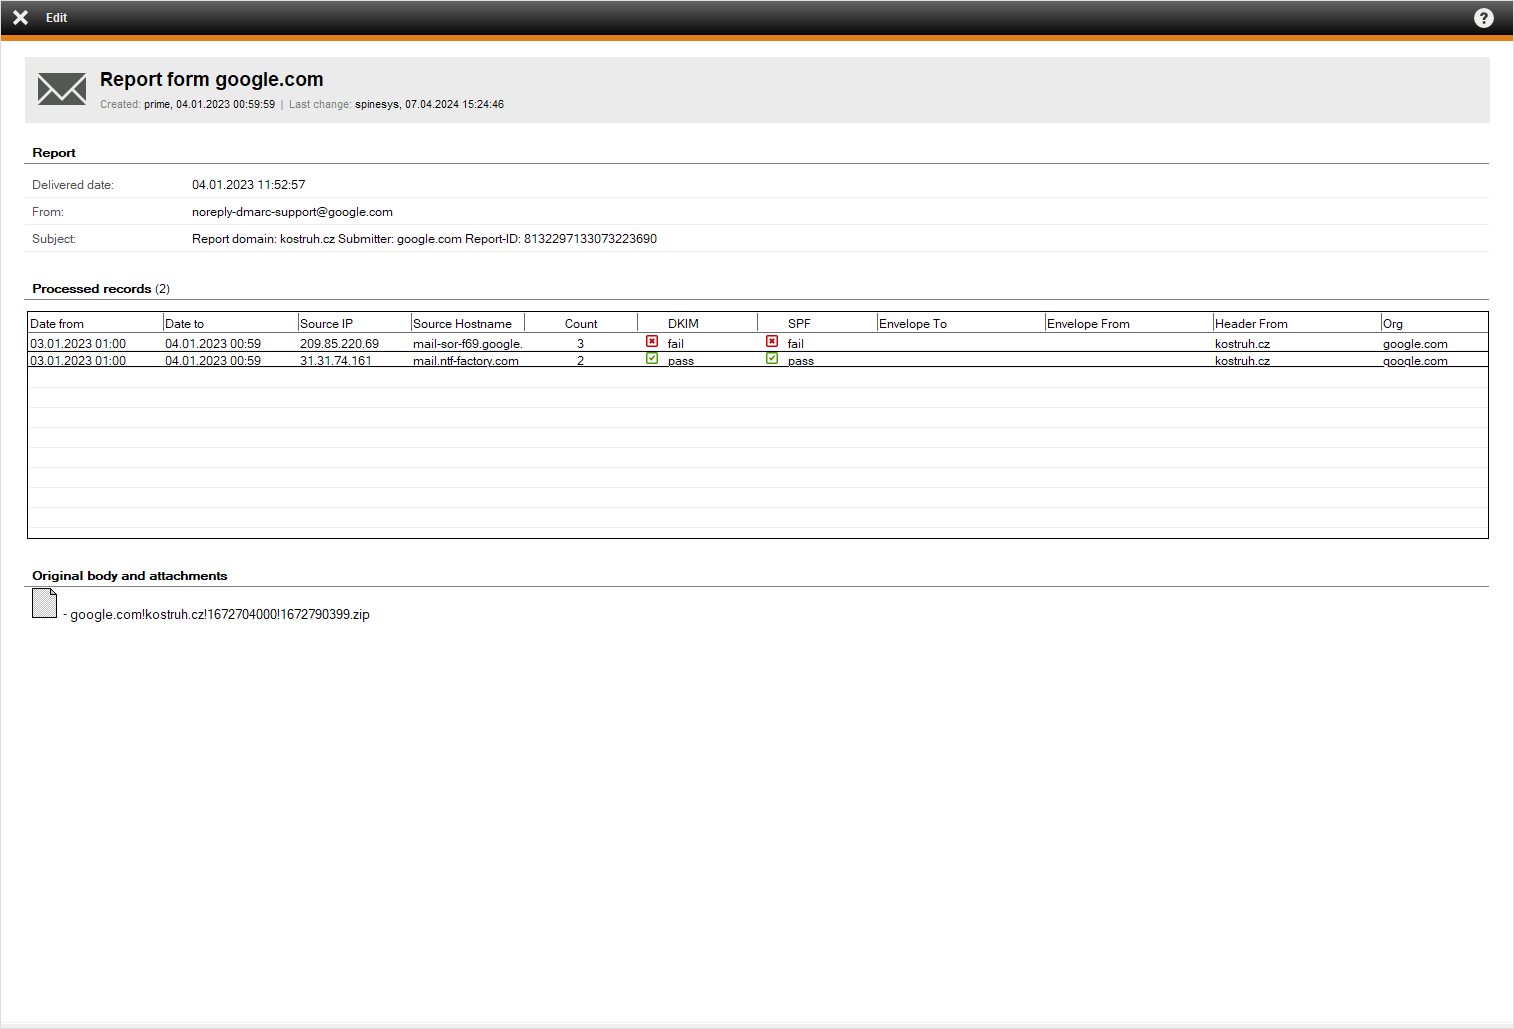Select hostname mail.ntf-factory.com cell

point(465,360)
